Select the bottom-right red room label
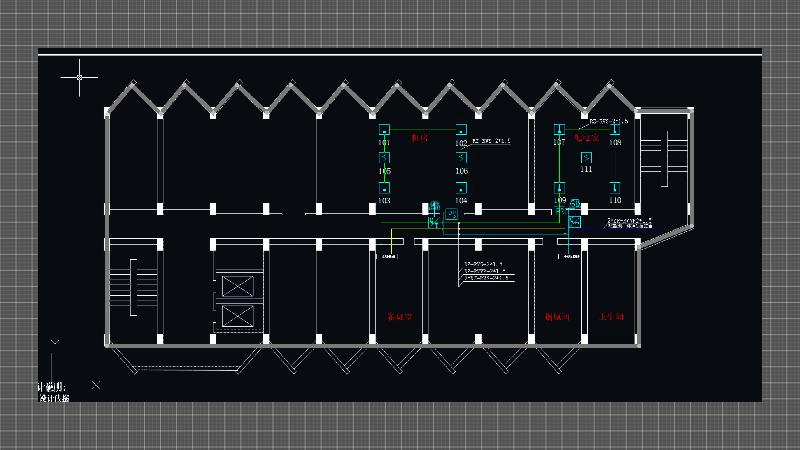Screen dimensions: 800x450 coord(611,316)
